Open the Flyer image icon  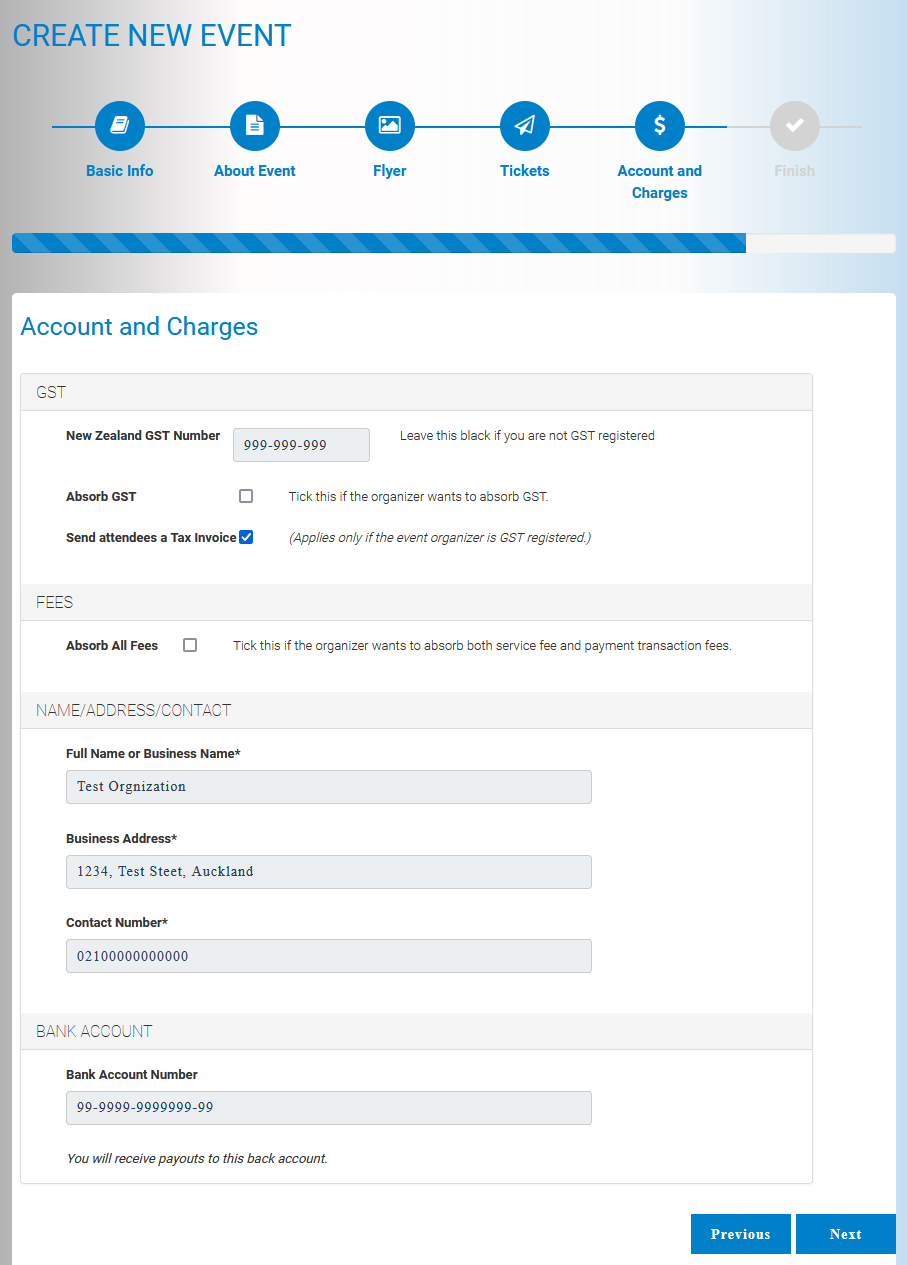[389, 126]
